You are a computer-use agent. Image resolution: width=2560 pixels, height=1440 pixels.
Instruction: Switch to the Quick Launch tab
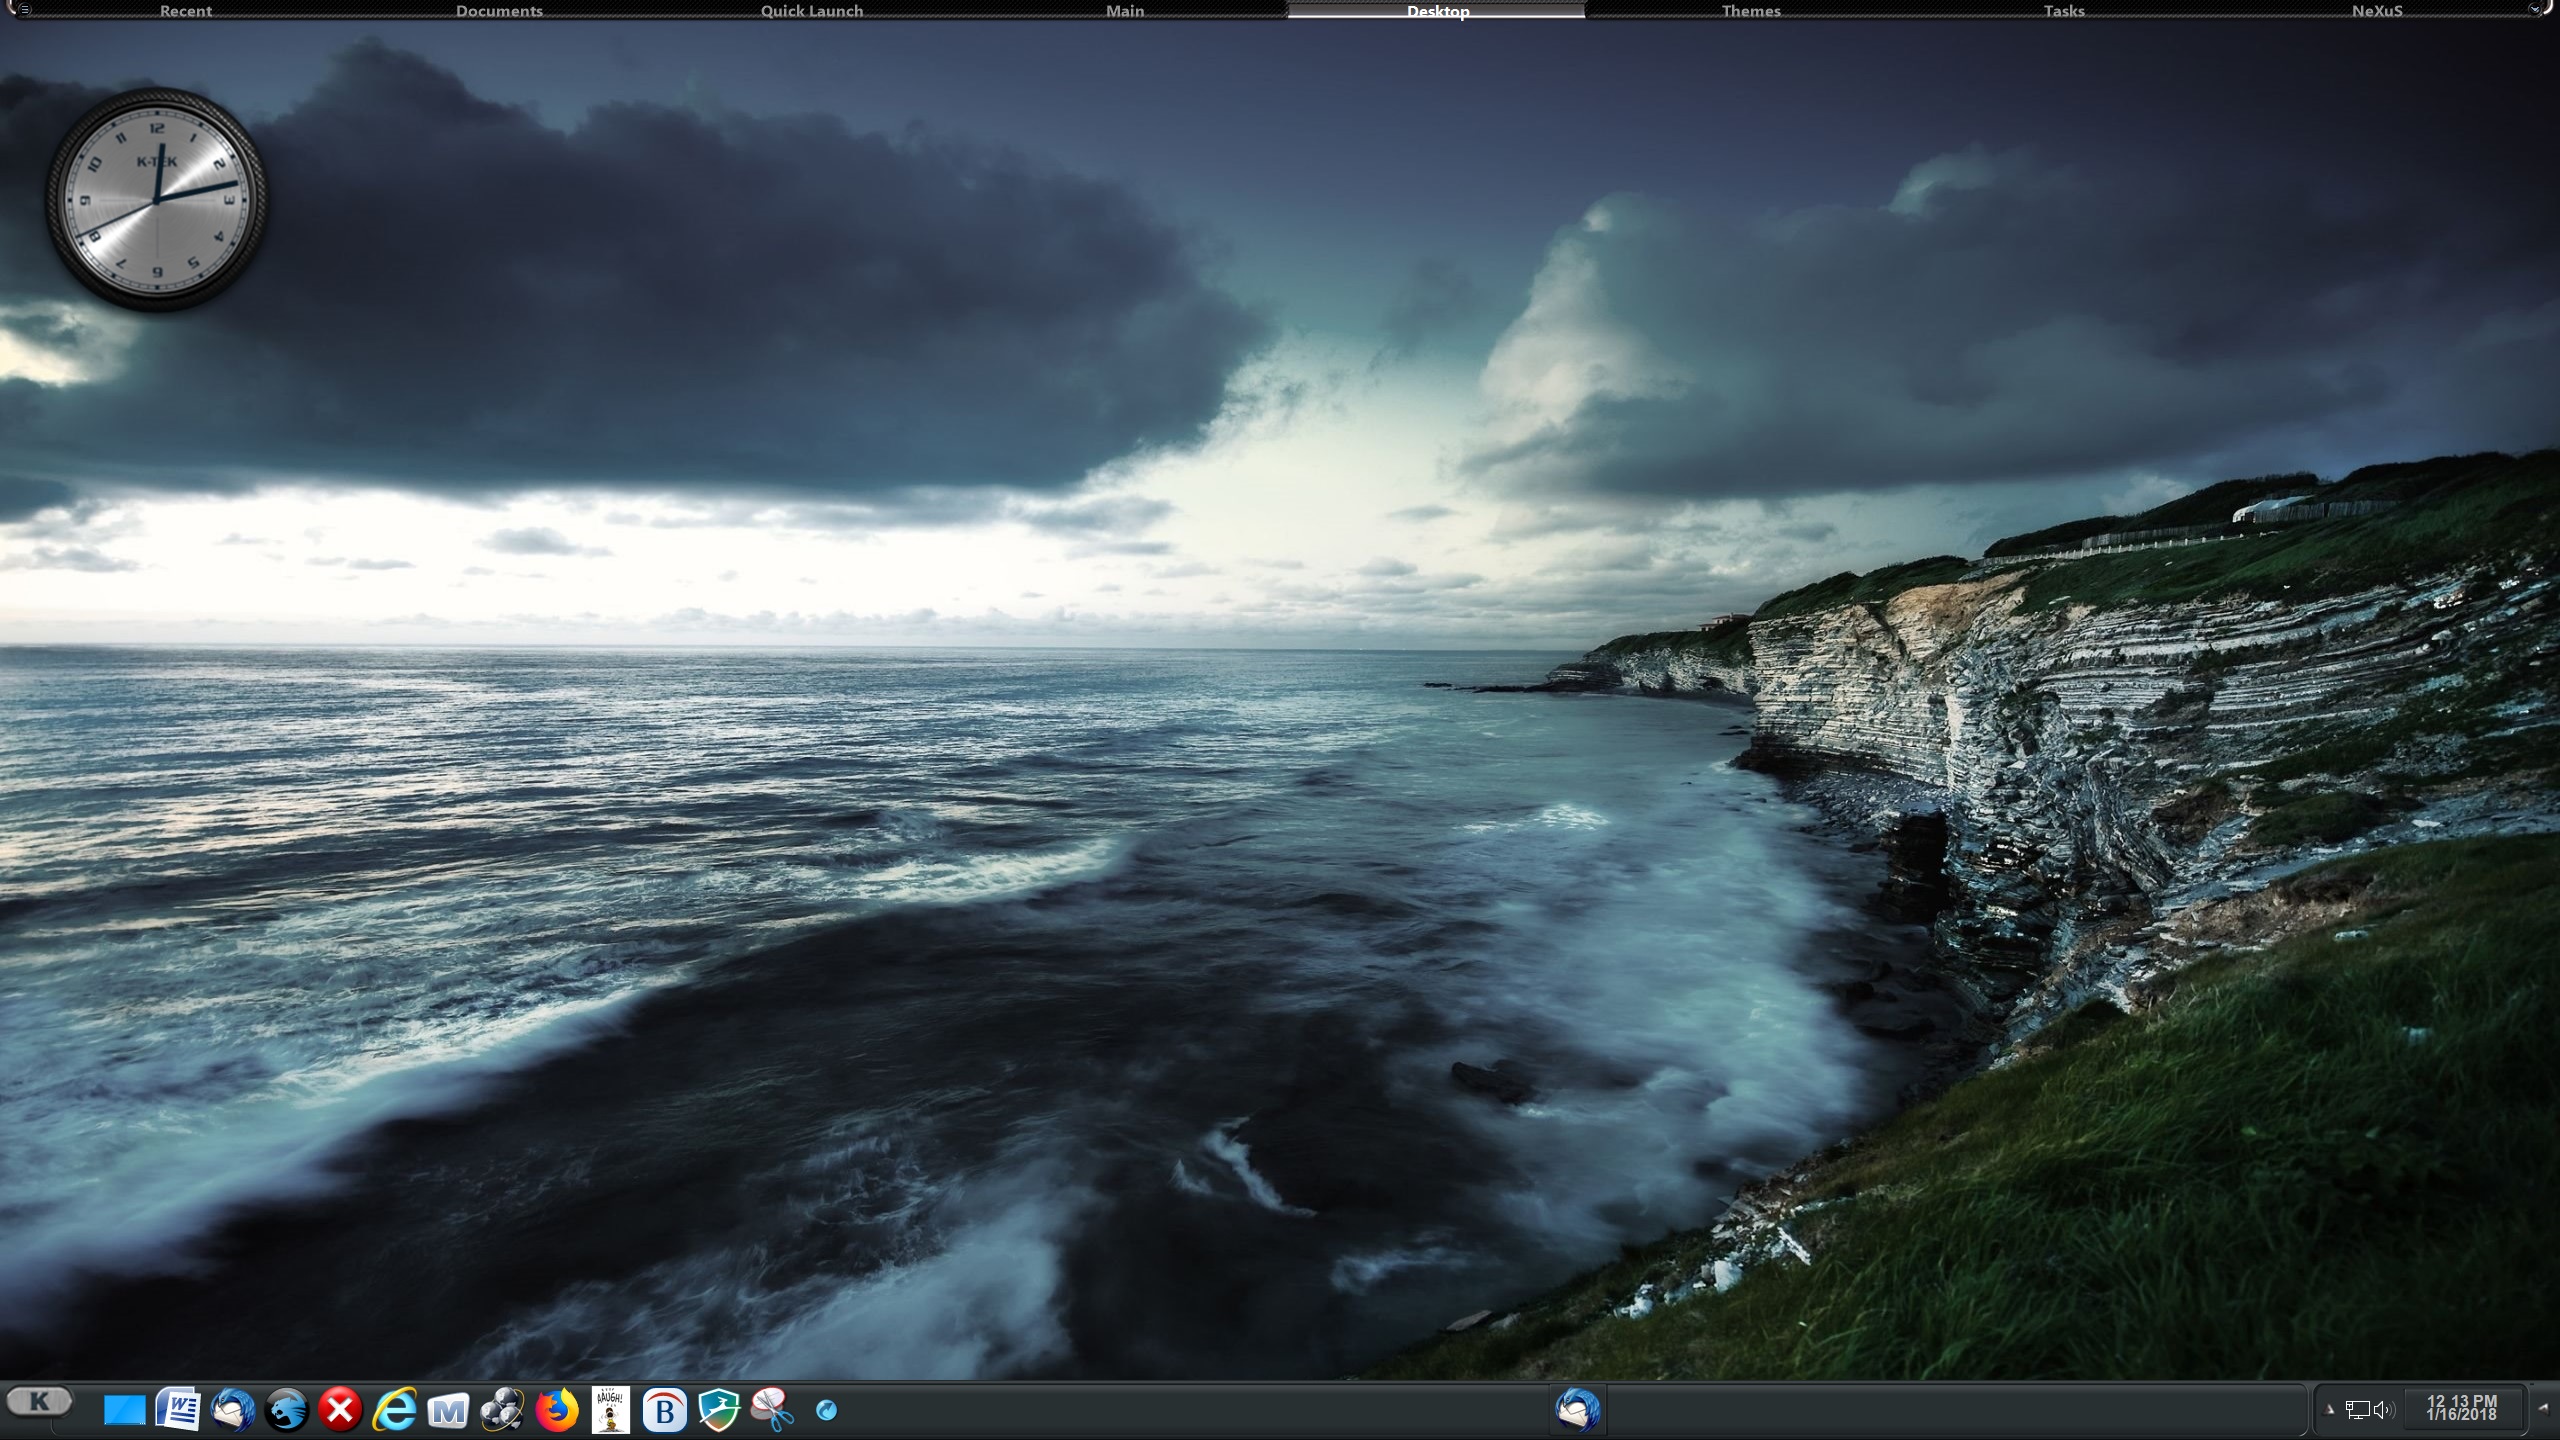coord(811,11)
